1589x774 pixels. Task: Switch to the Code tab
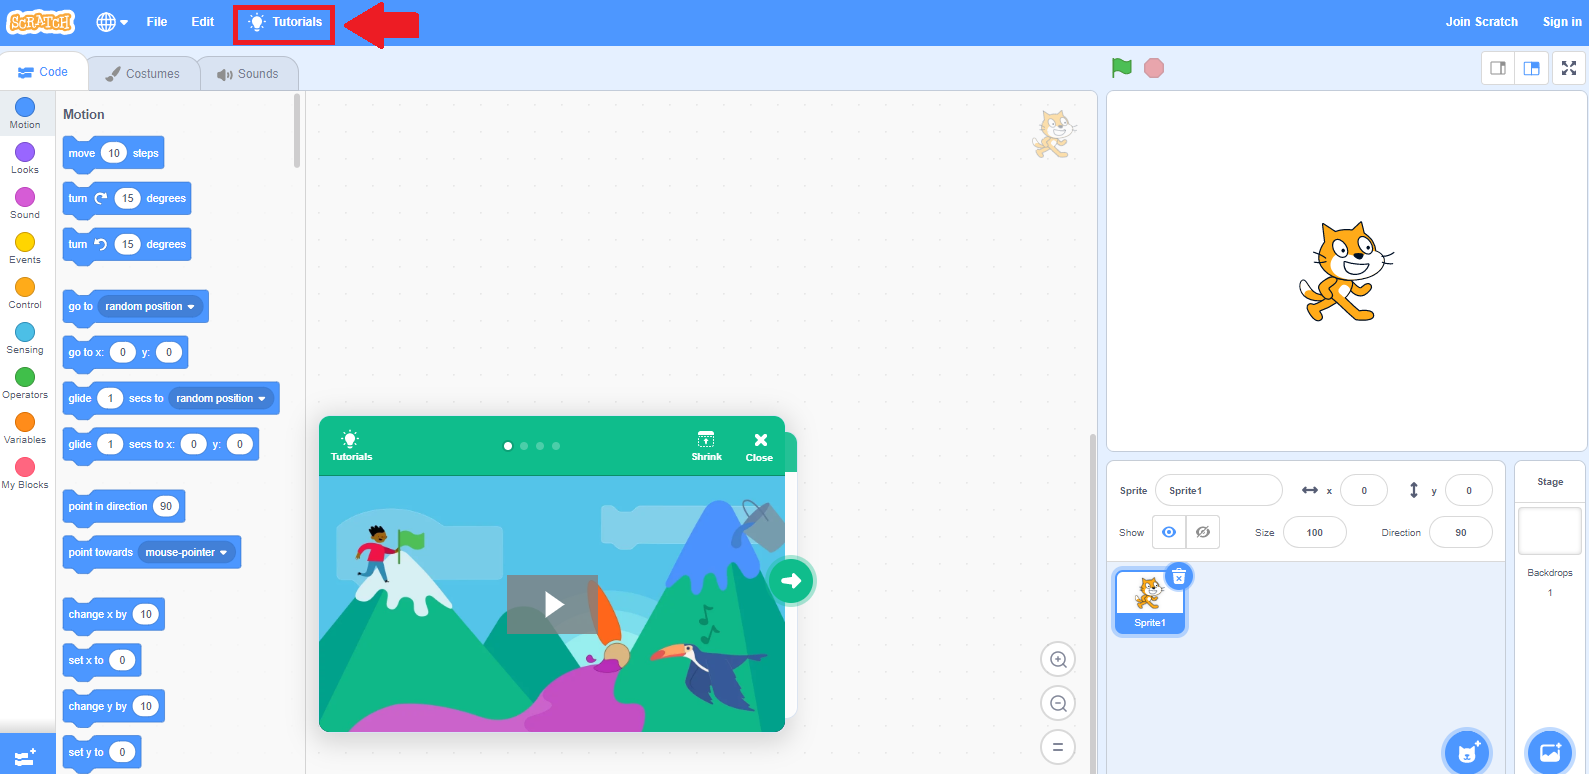pos(43,72)
